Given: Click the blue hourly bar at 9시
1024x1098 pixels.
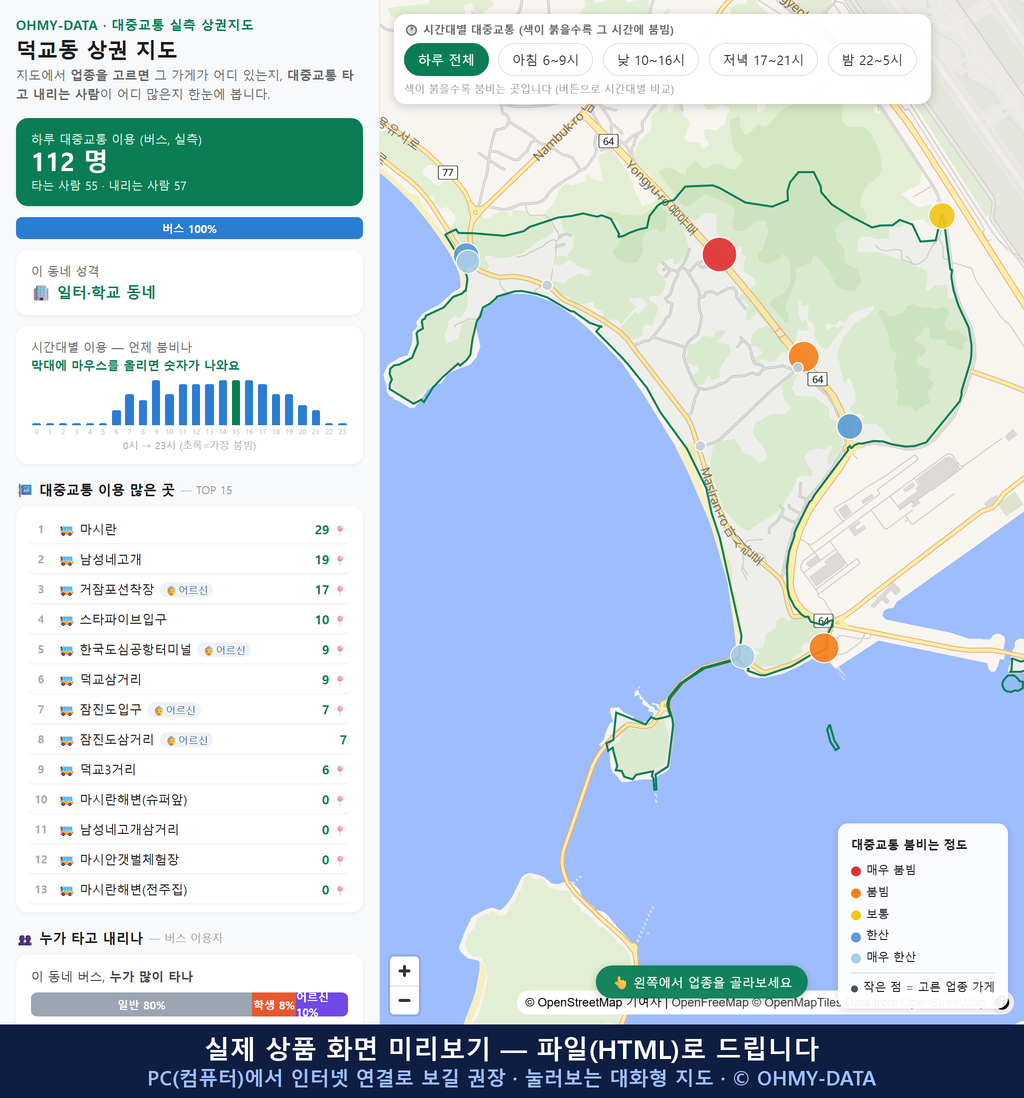Looking at the screenshot, I should click(x=156, y=403).
